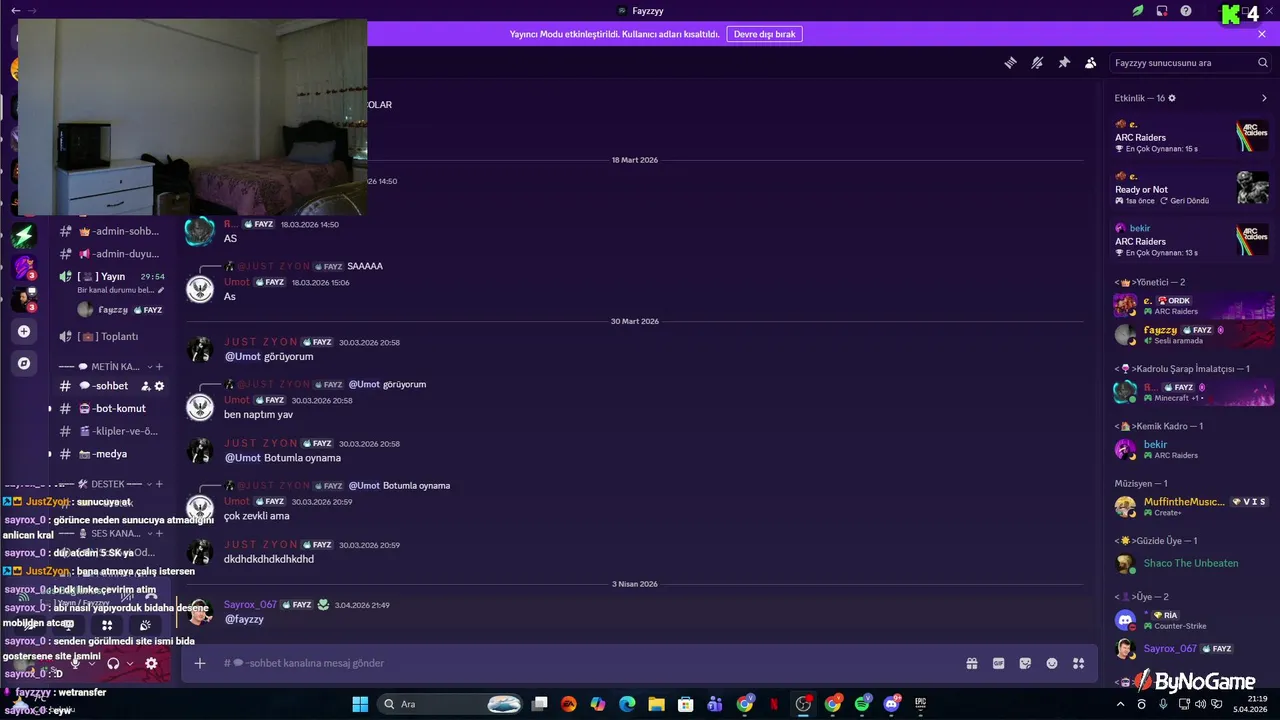Viewport: 1280px width, 720px height.
Task: Click @Umot mention in görüyorum message
Action: click(242, 357)
